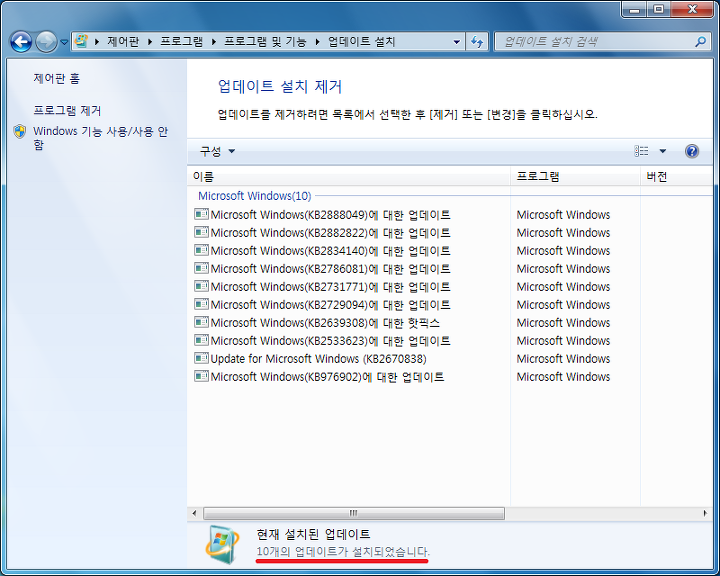Open Windows 기능 사용/사용 안 함 link
The width and height of the screenshot is (720, 576).
pos(101,138)
